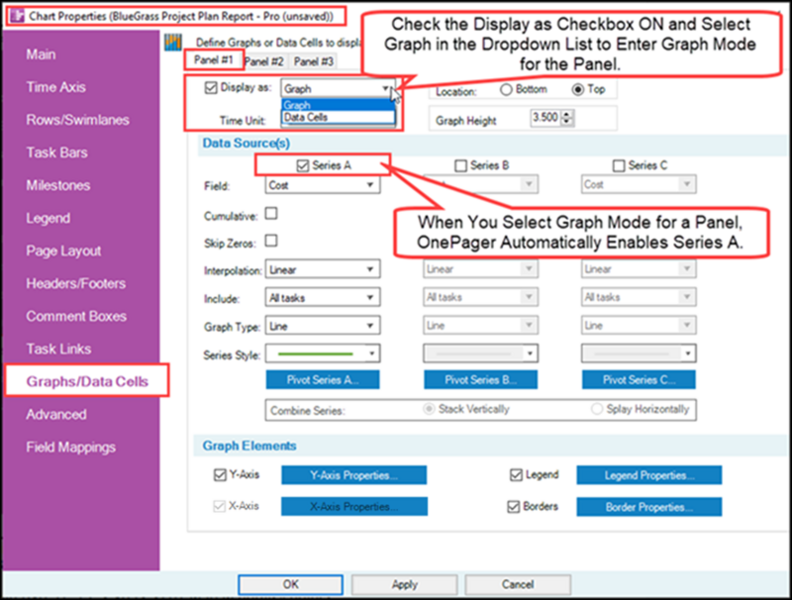Choose Graph in the dropdown list

(x=338, y=105)
